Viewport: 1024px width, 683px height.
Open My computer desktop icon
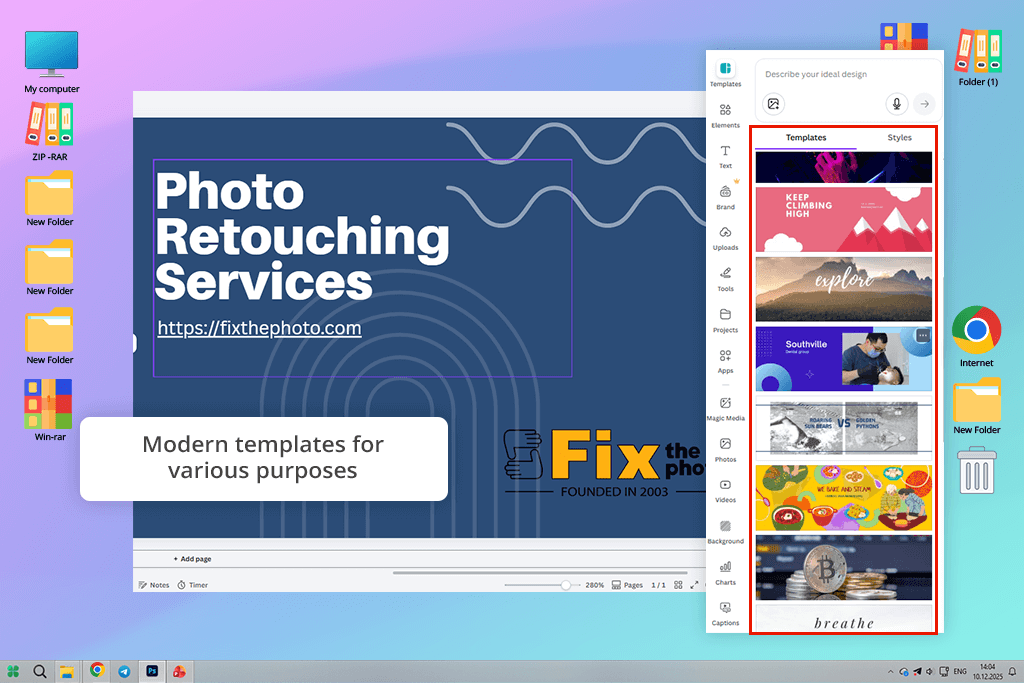coord(52,62)
